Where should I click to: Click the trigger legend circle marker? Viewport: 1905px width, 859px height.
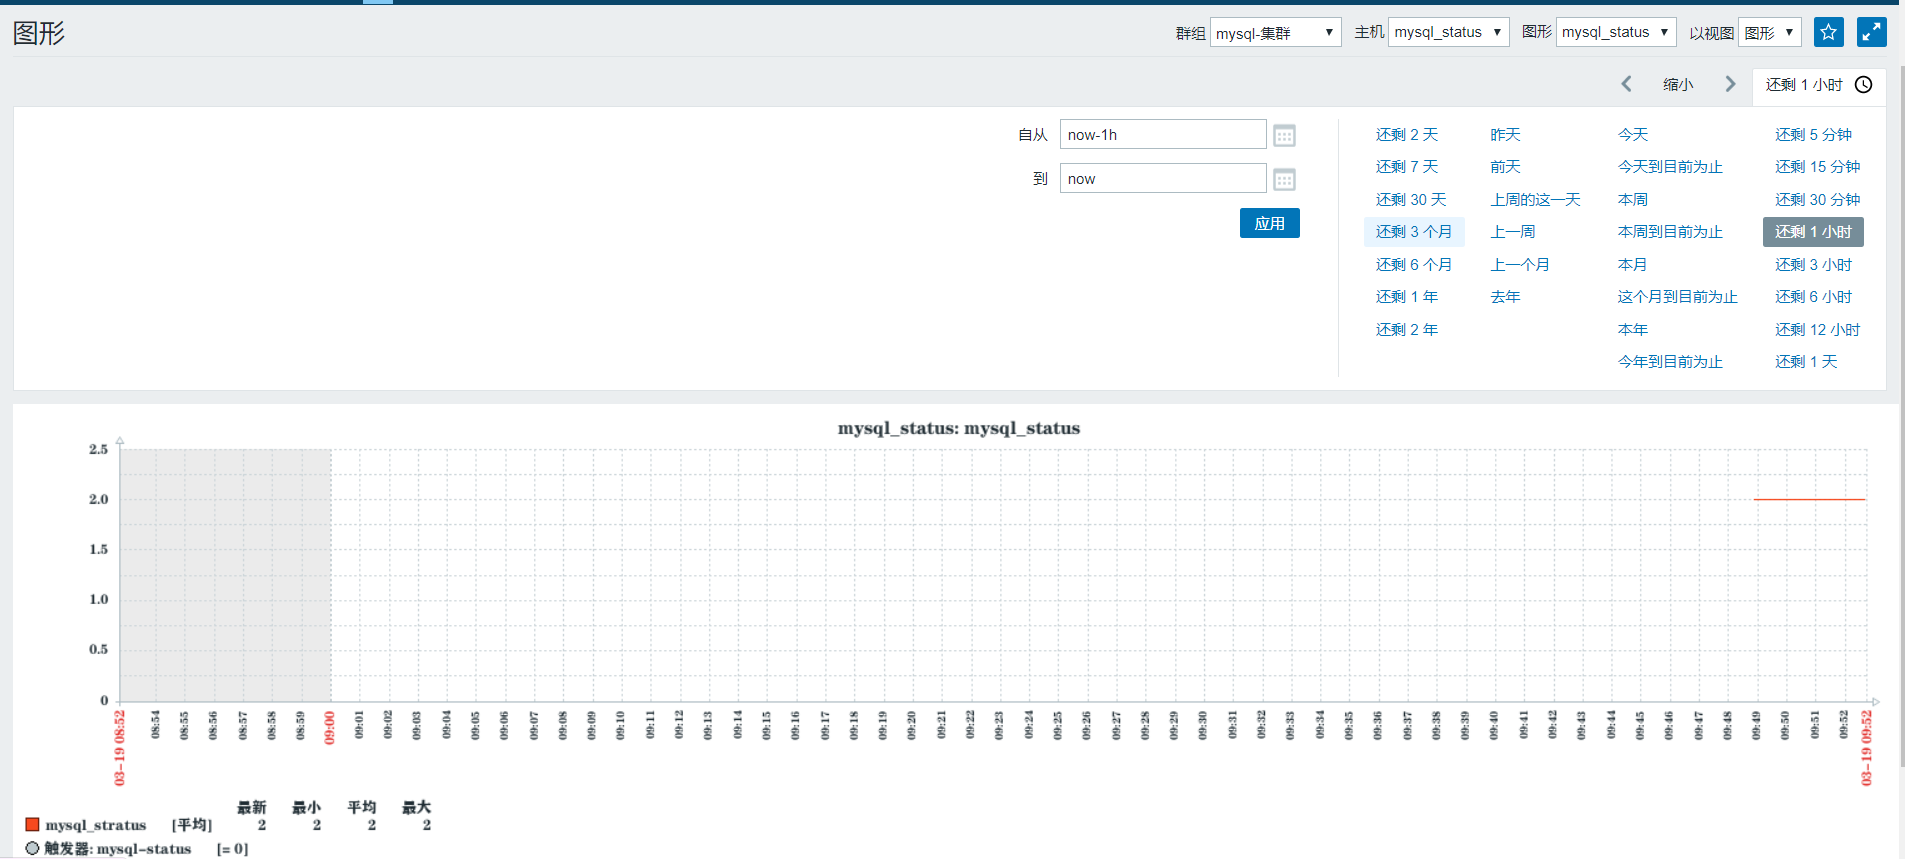point(32,848)
